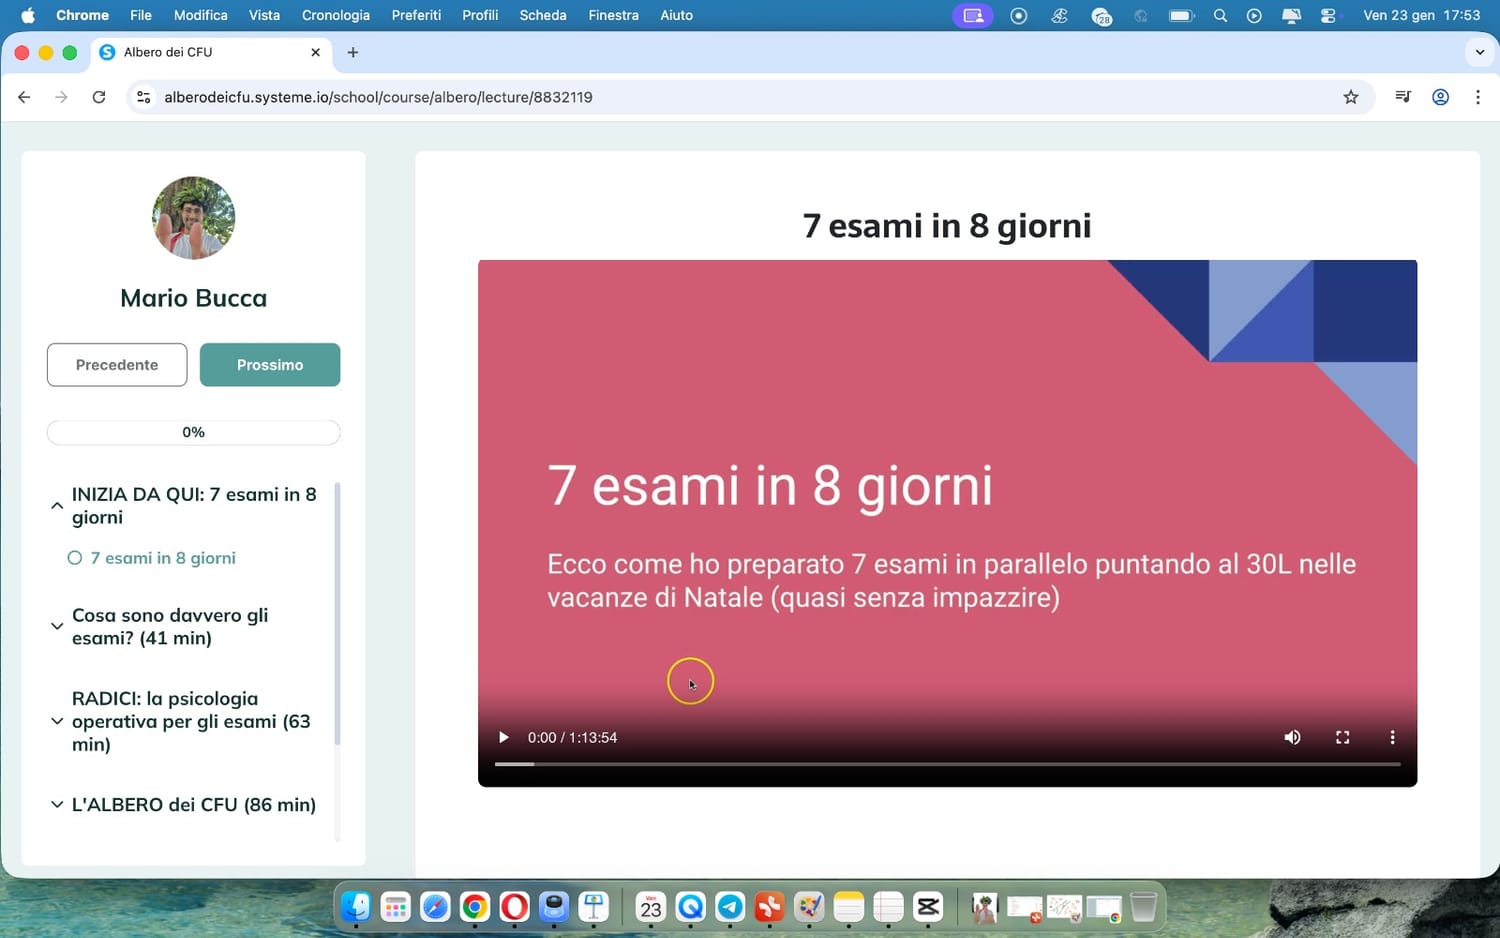Click Mario Bucca's profile picture

click(x=193, y=218)
